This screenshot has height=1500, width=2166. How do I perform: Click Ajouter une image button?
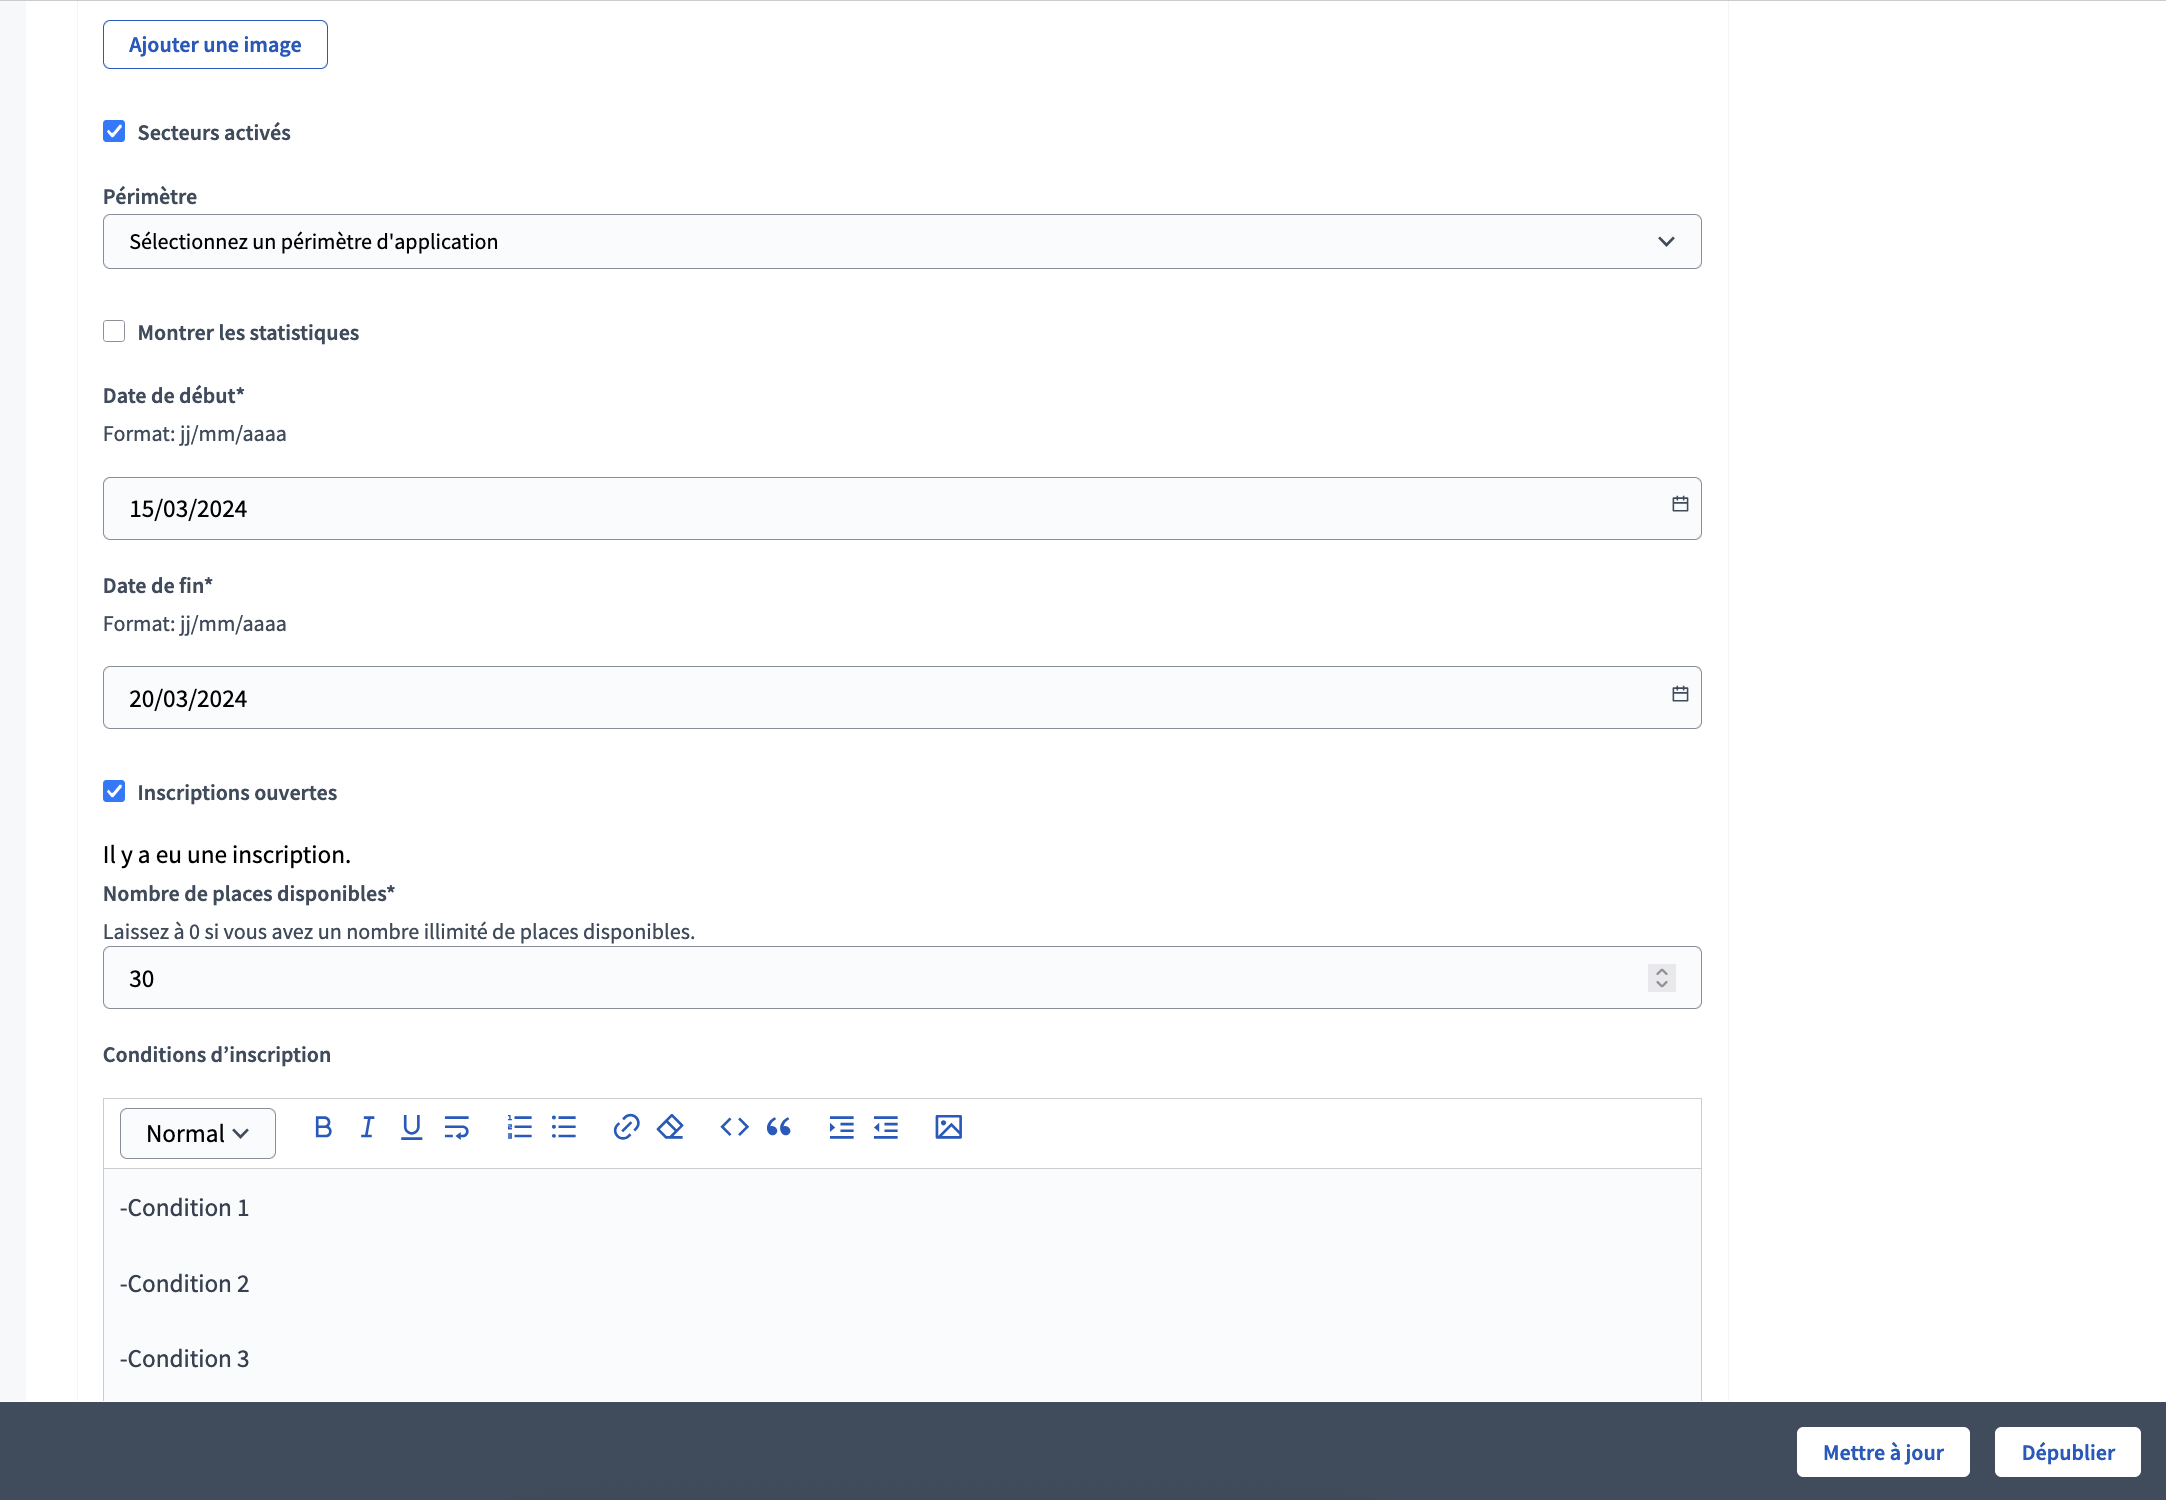coord(215,45)
